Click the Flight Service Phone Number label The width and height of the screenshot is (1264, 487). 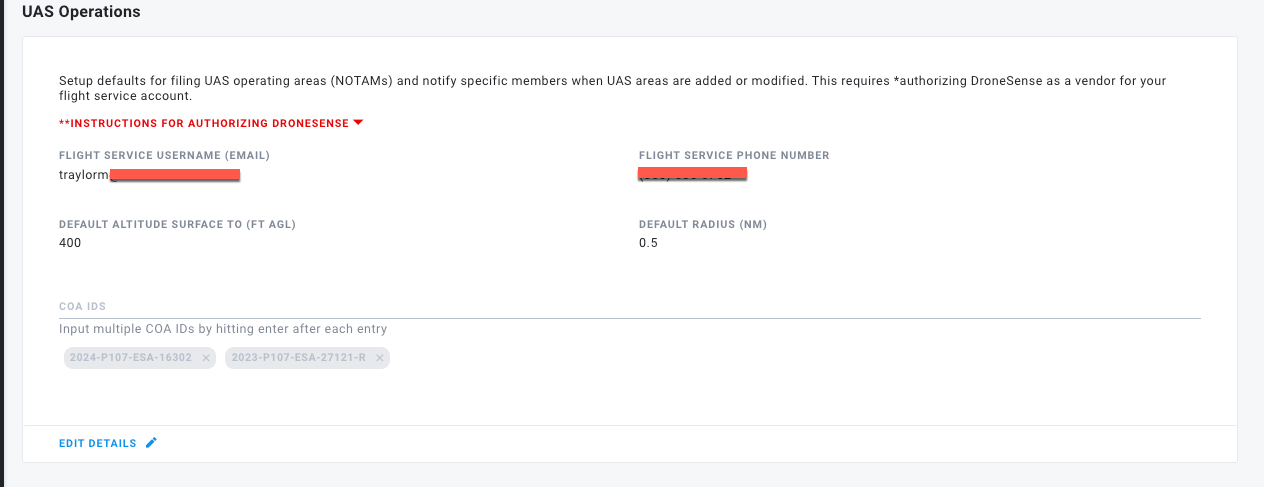(734, 155)
